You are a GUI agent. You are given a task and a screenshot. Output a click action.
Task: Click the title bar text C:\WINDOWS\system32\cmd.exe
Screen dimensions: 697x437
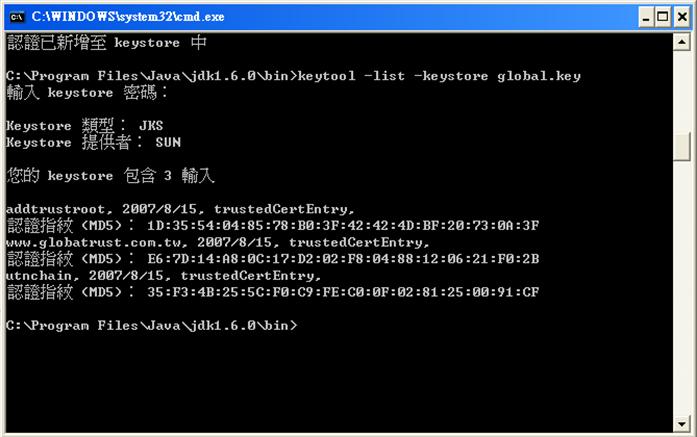point(128,17)
